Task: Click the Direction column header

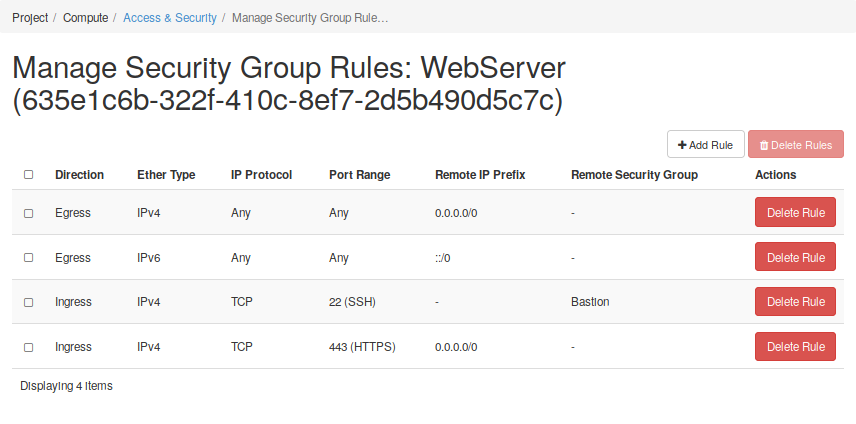Action: pos(79,175)
